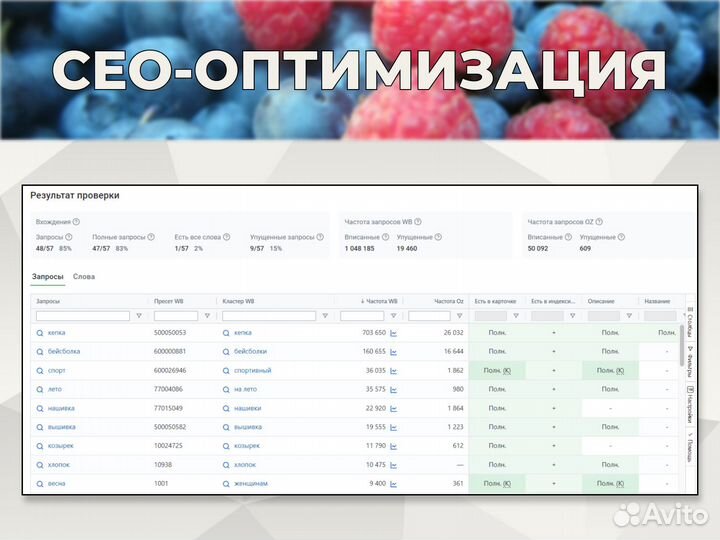720x540 pixels.
Task: Click help icon beside OZ Упущенные stat
Action: pyautogui.click(x=621, y=237)
